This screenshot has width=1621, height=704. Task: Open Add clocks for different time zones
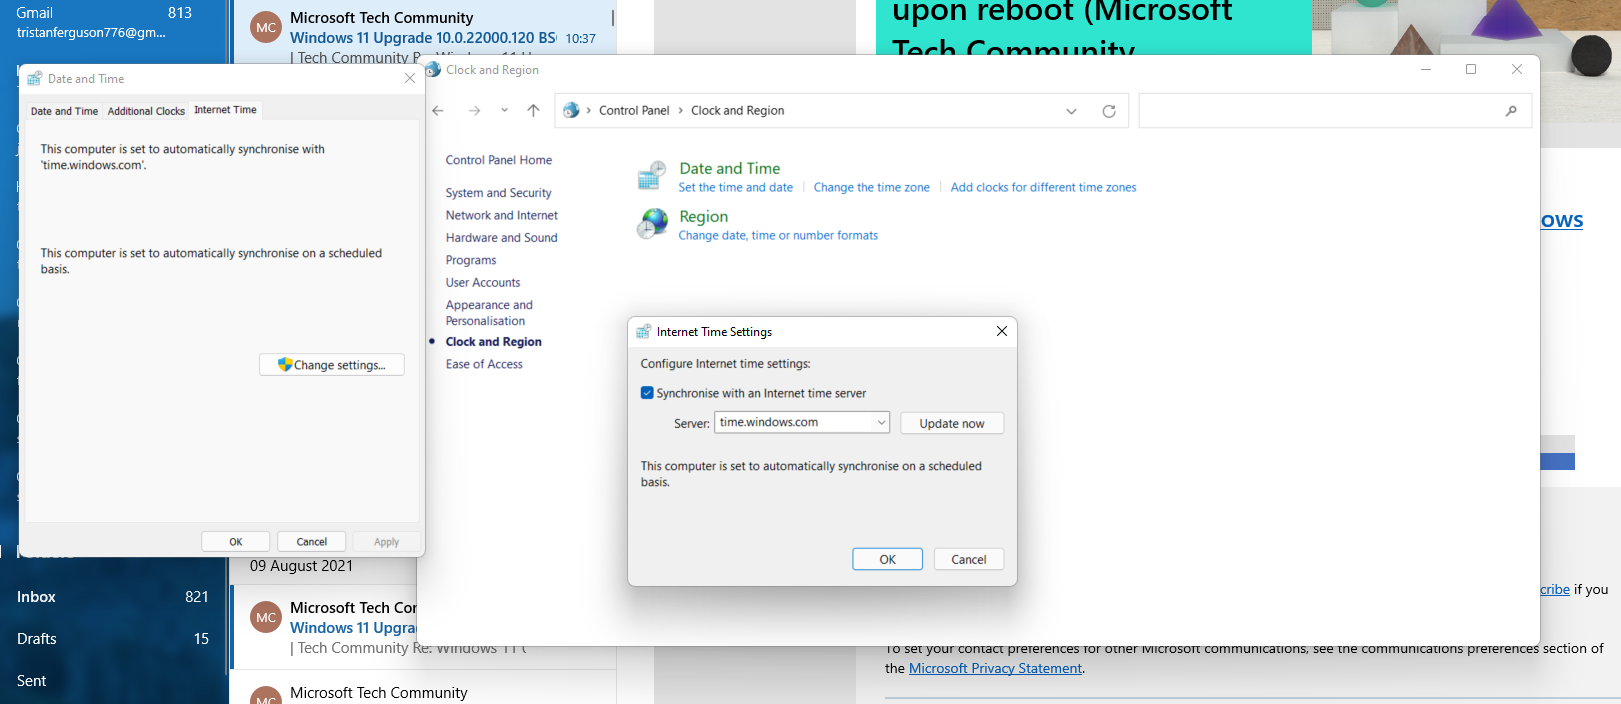tap(1044, 188)
